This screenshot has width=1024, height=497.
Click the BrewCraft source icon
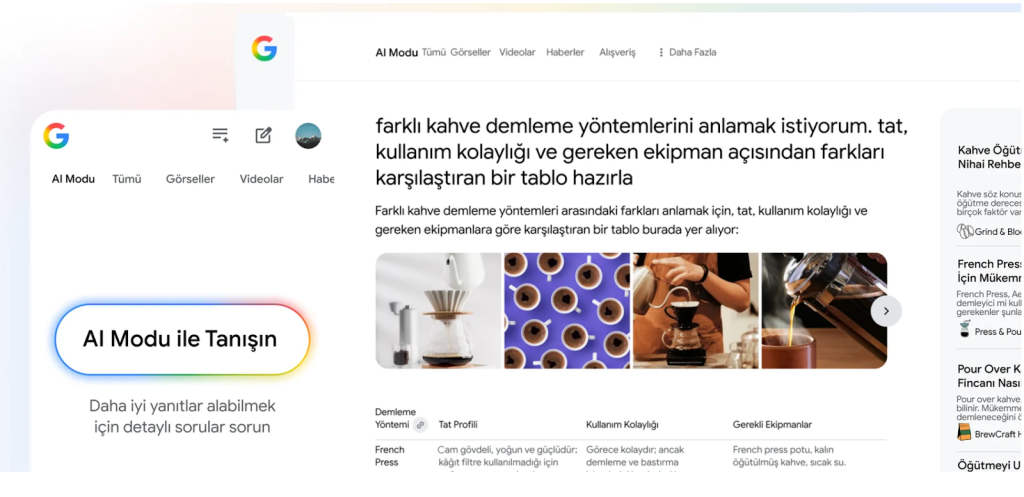click(x=964, y=432)
